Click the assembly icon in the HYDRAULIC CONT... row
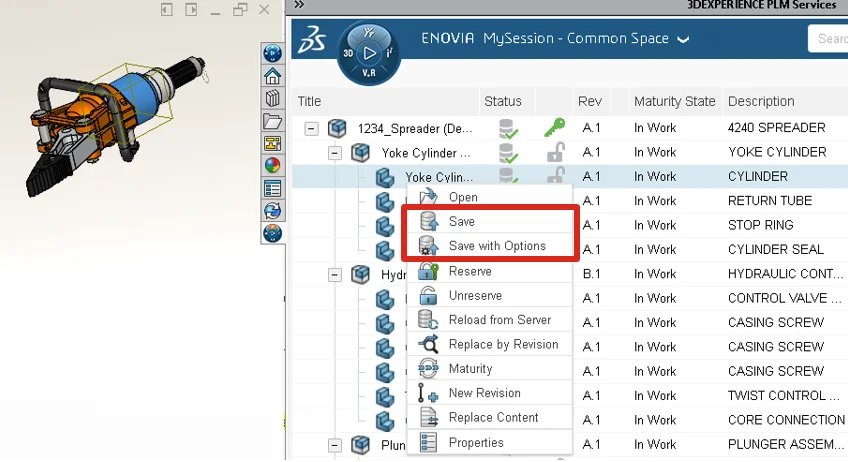This screenshot has height=462, width=848. click(x=361, y=274)
